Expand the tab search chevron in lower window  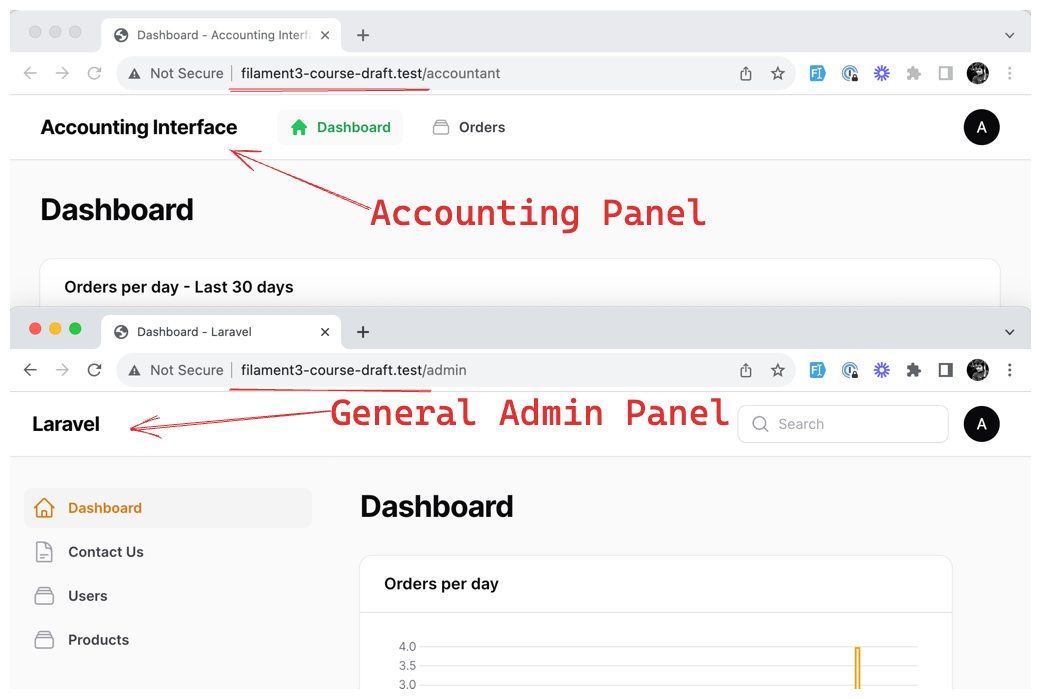point(1009,332)
